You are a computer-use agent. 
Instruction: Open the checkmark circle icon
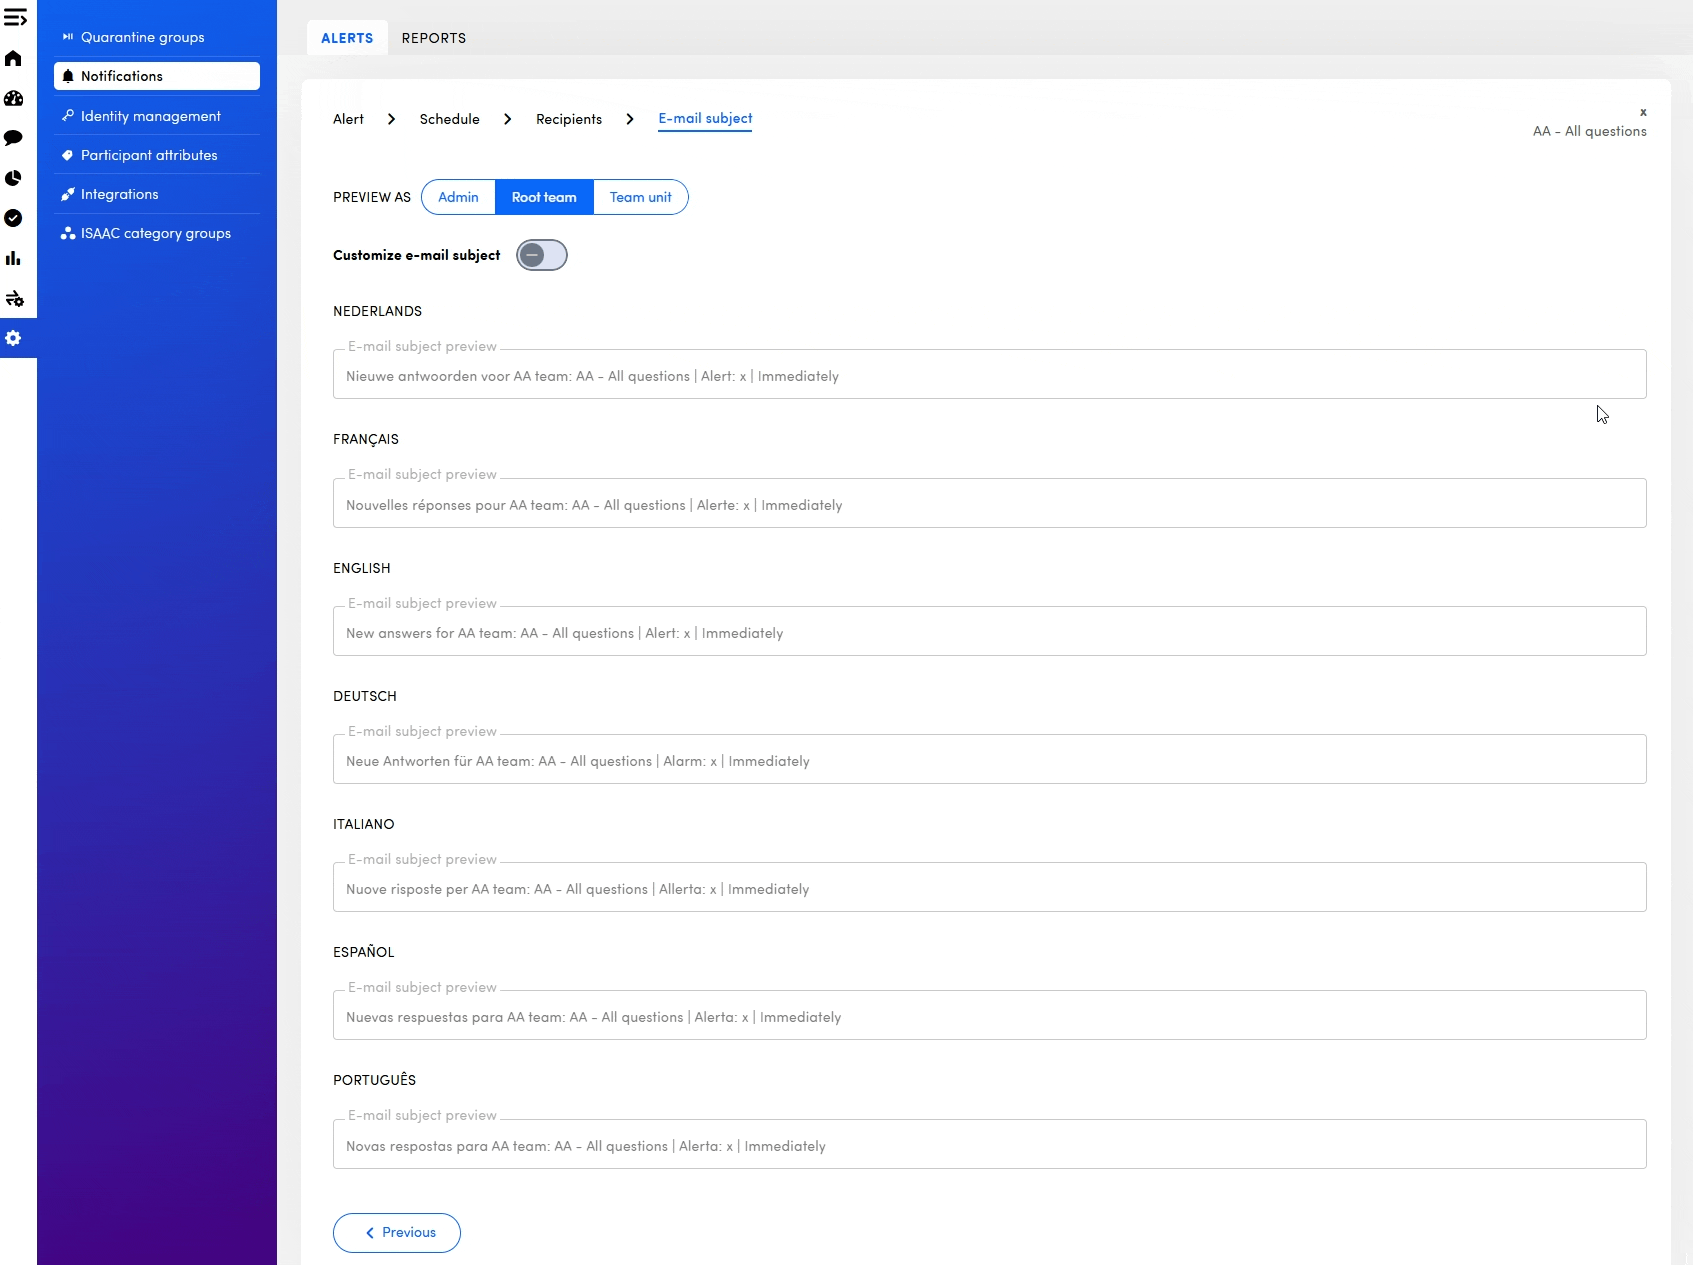tap(13, 218)
